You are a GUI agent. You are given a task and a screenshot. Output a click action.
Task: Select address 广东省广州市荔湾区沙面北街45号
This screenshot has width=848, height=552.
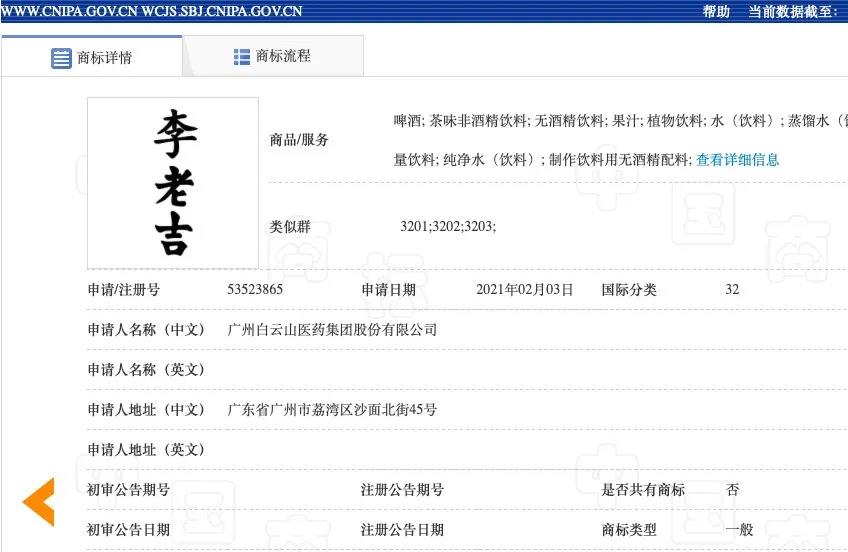click(x=332, y=409)
